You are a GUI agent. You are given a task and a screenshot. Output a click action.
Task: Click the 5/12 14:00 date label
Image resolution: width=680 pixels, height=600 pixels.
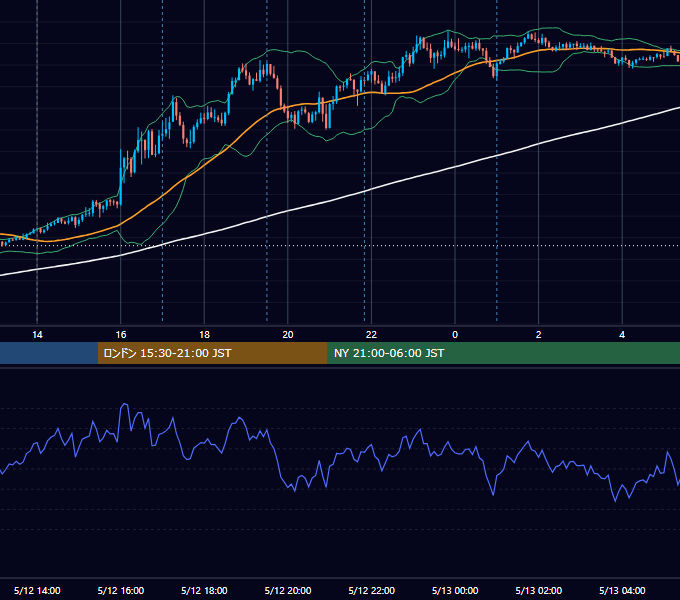coord(37,590)
